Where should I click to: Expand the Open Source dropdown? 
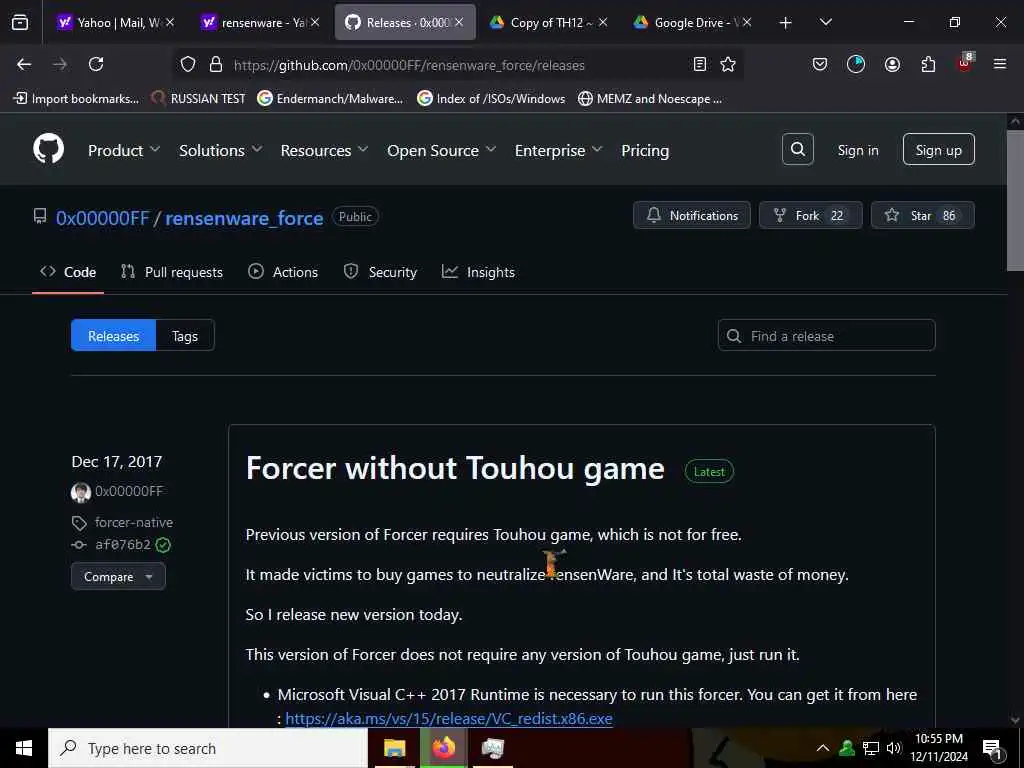click(x=441, y=150)
